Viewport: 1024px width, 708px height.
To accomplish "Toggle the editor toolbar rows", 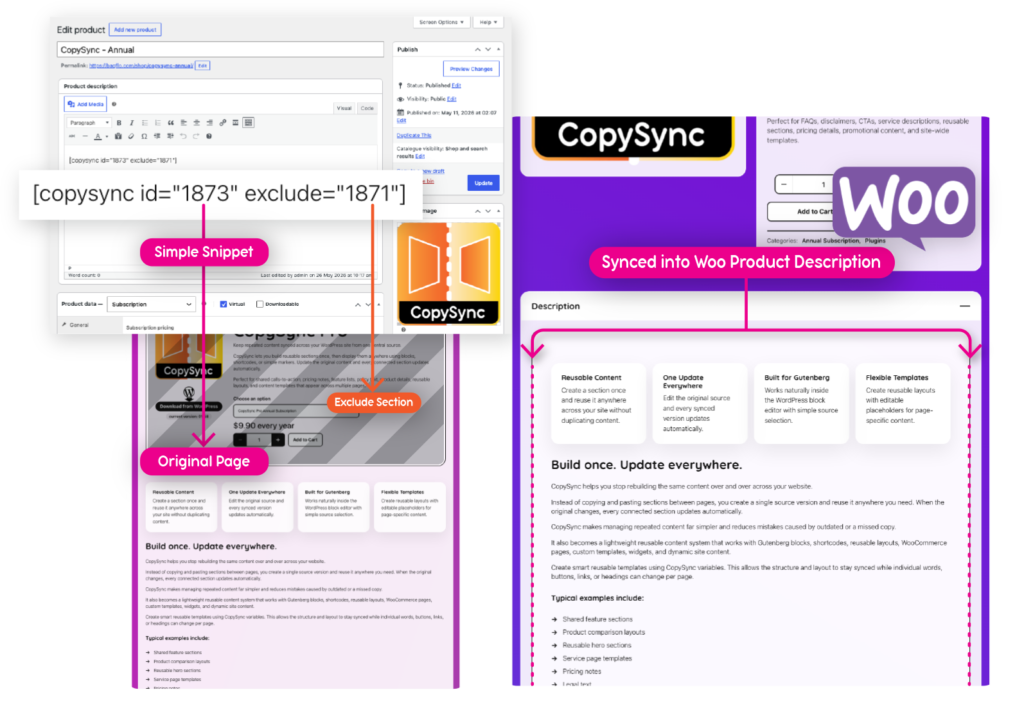I will [x=248, y=123].
